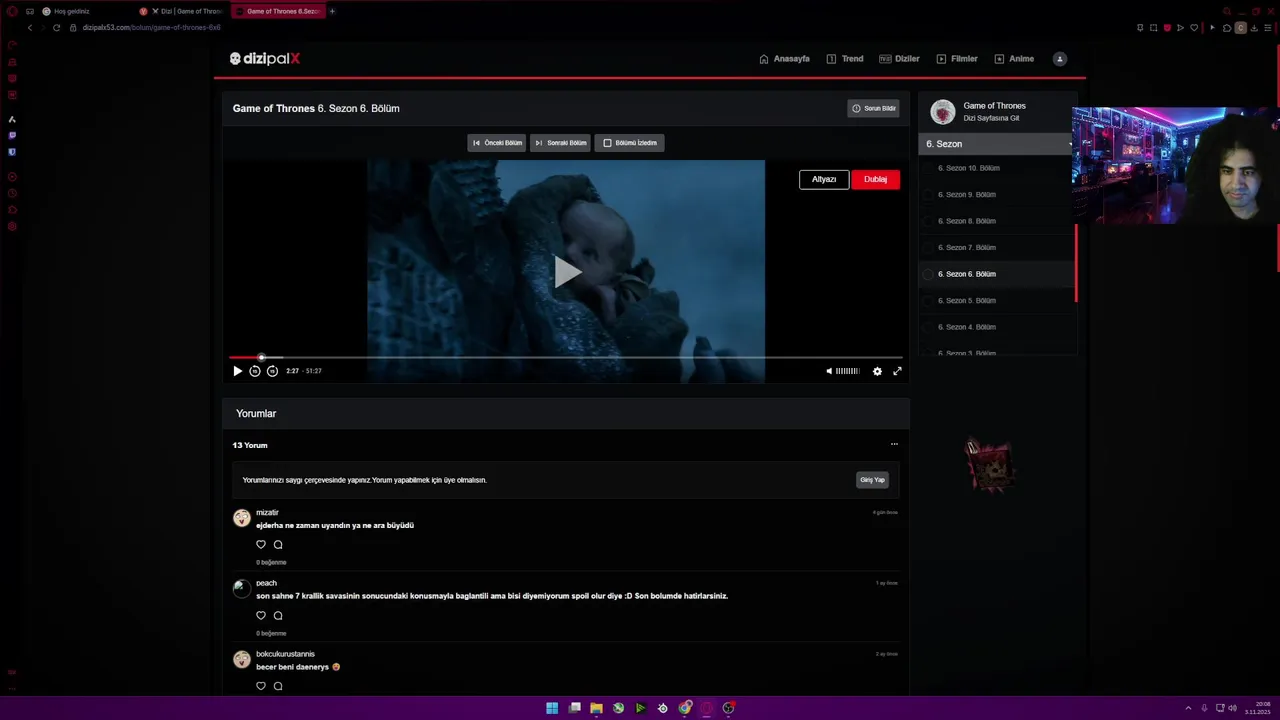1280x720 pixels.
Task: Reply to mizatir's comment via bubble icon
Action: click(278, 545)
